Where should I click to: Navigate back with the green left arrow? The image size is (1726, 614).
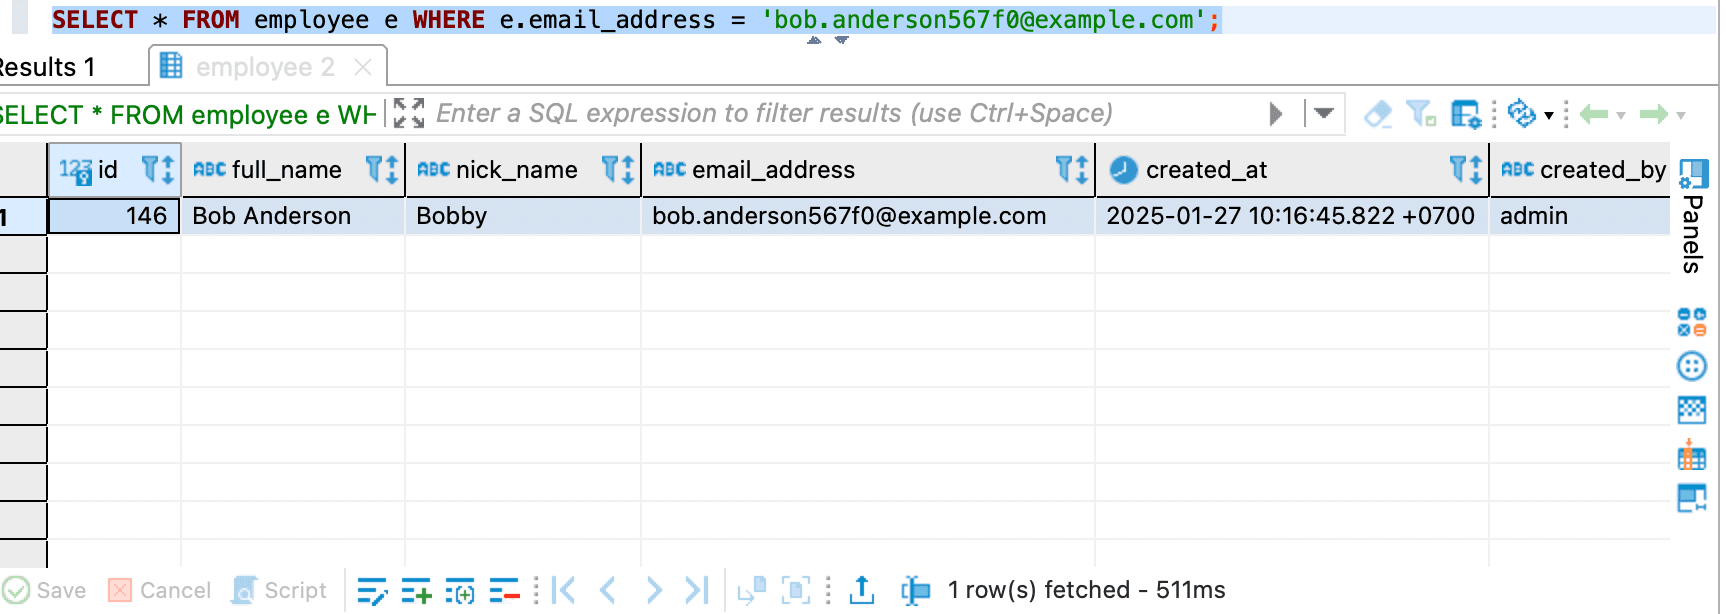click(x=1594, y=115)
